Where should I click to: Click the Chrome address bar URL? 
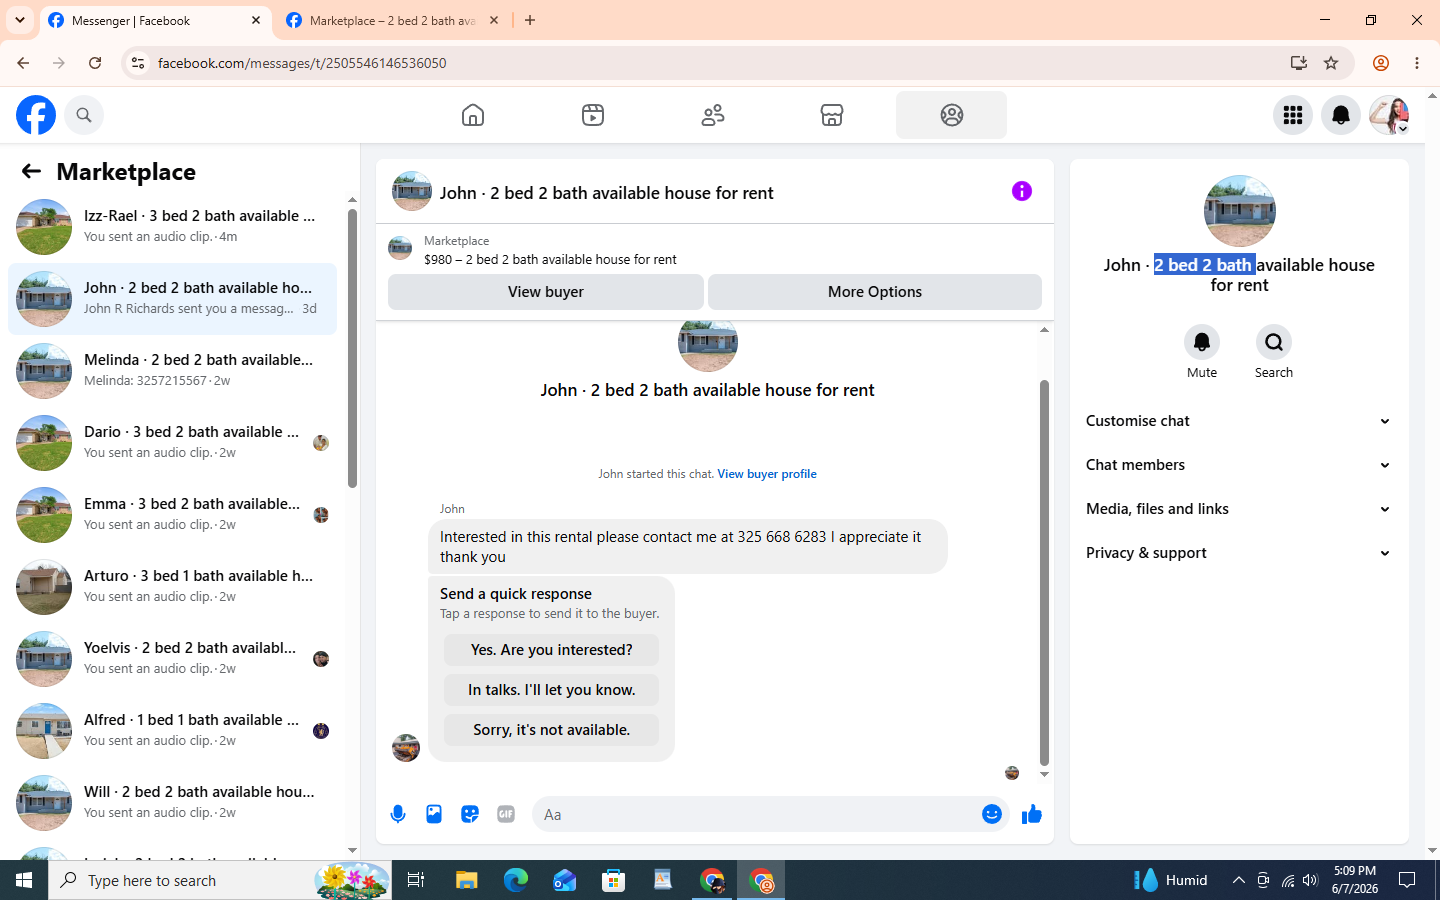(302, 63)
